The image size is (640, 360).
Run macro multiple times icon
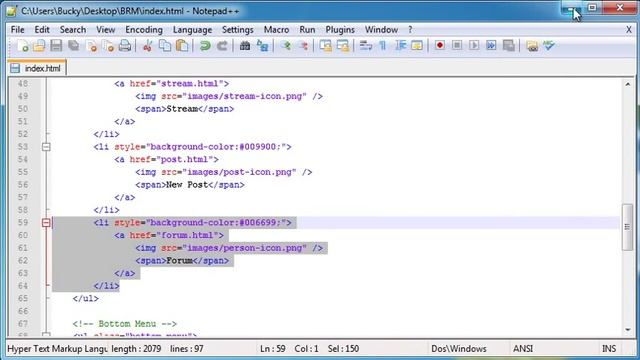491,45
